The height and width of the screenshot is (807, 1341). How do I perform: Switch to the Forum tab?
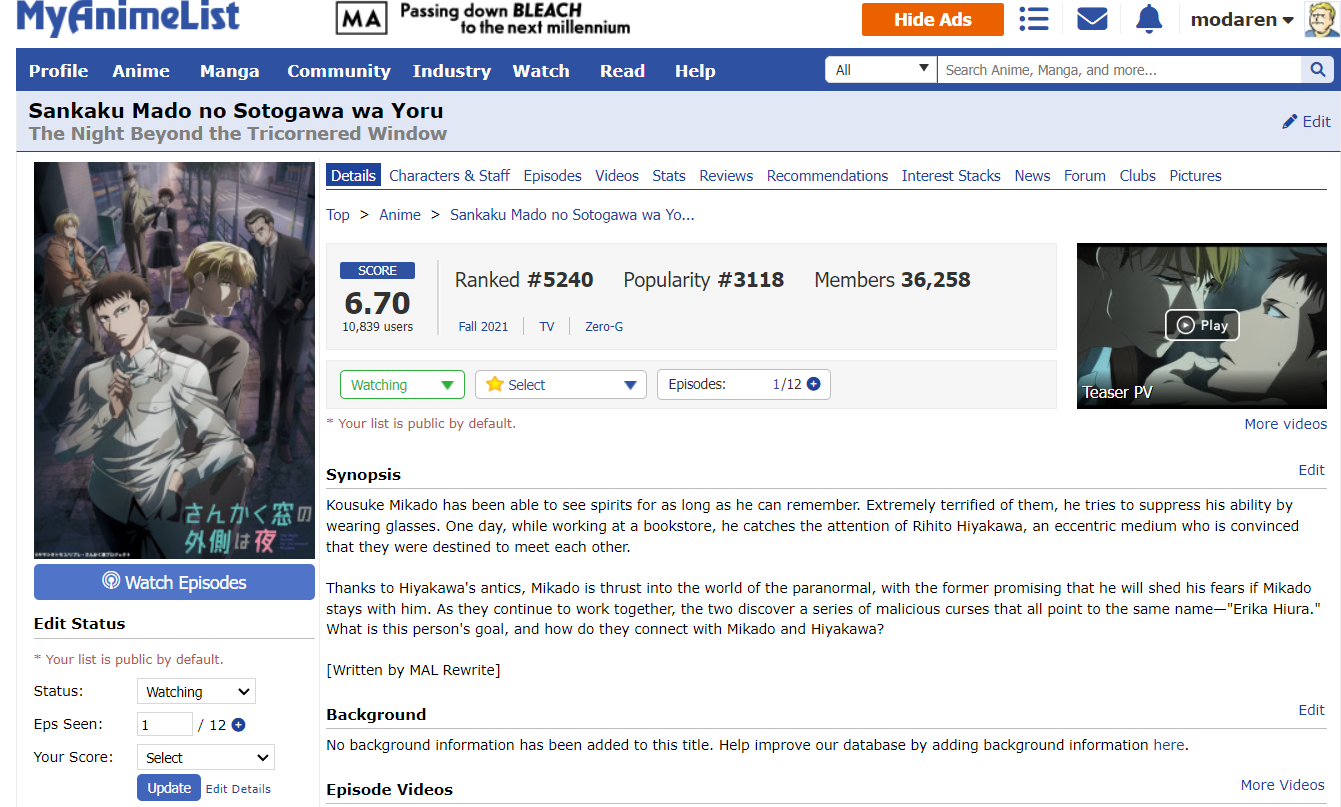[x=1085, y=175]
